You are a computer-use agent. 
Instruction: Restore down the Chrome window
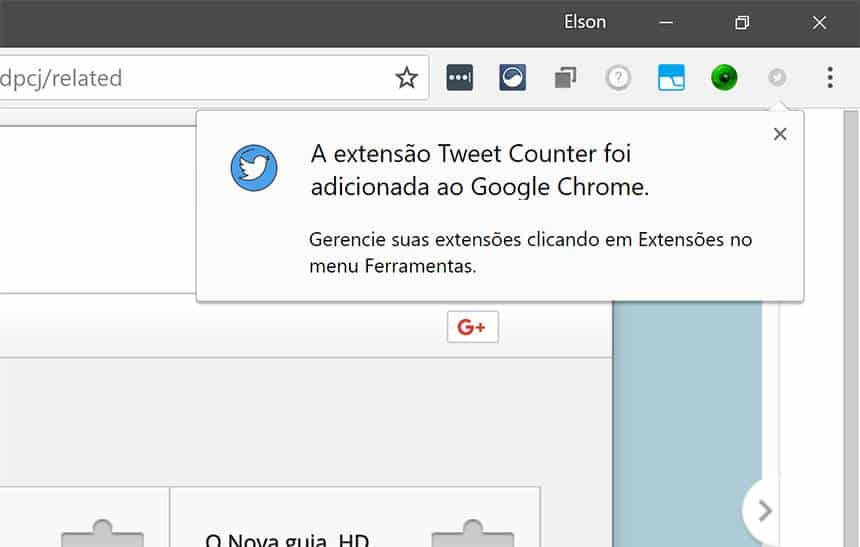point(742,22)
